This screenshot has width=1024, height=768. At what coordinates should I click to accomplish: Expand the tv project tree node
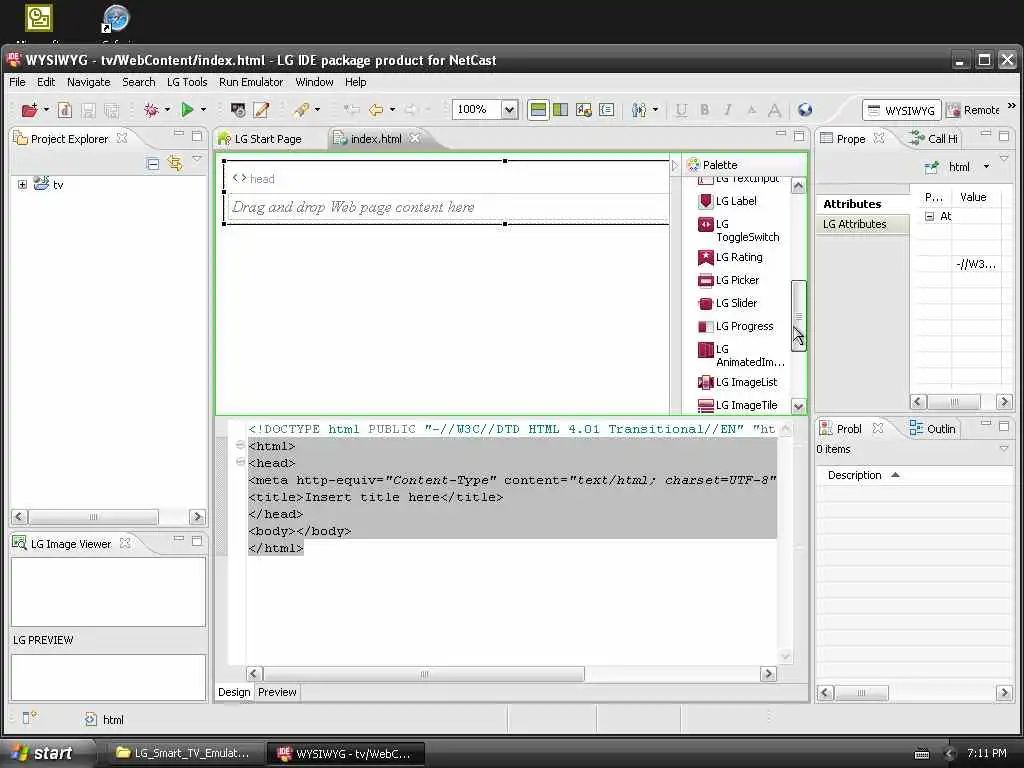(x=22, y=185)
